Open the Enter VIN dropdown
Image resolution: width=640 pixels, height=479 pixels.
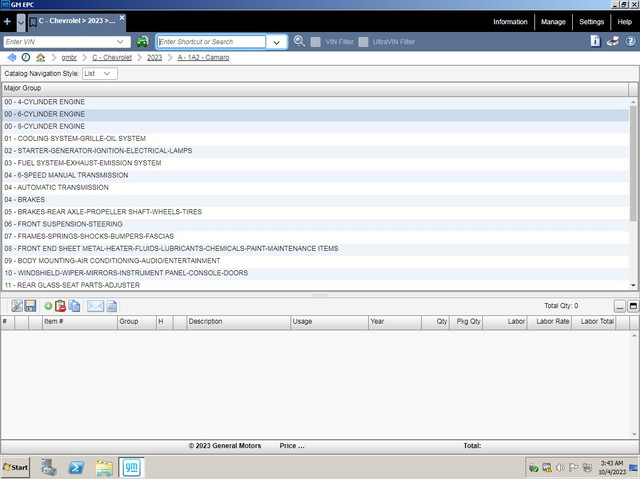click(x=120, y=42)
